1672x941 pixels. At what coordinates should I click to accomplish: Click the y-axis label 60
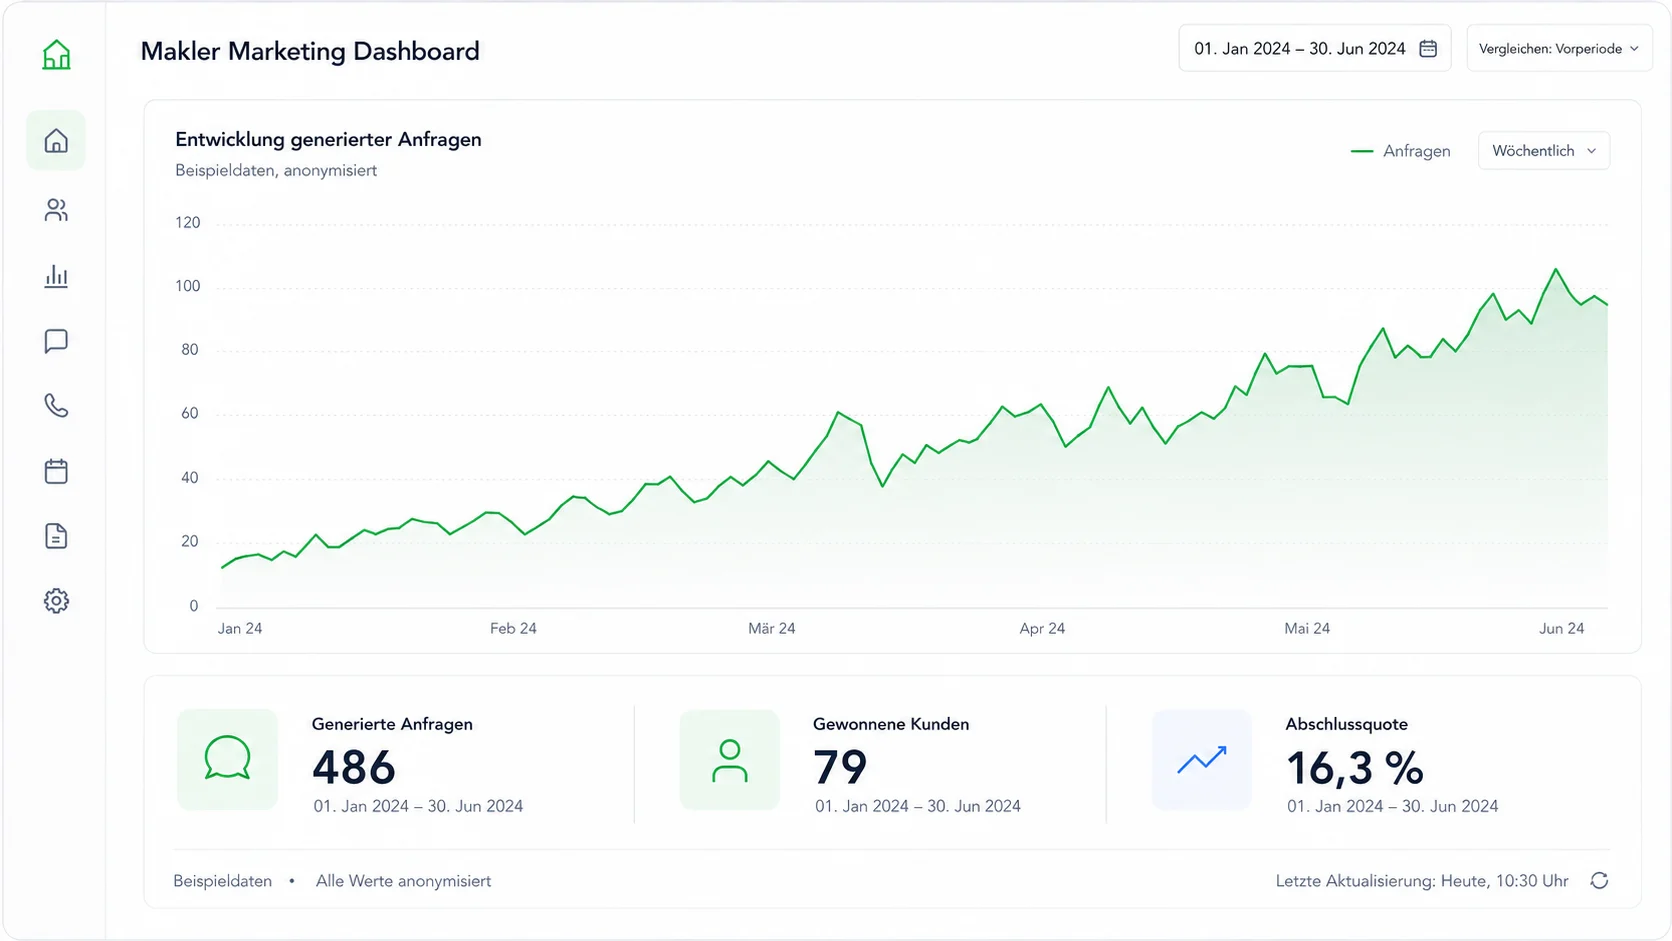(x=190, y=413)
